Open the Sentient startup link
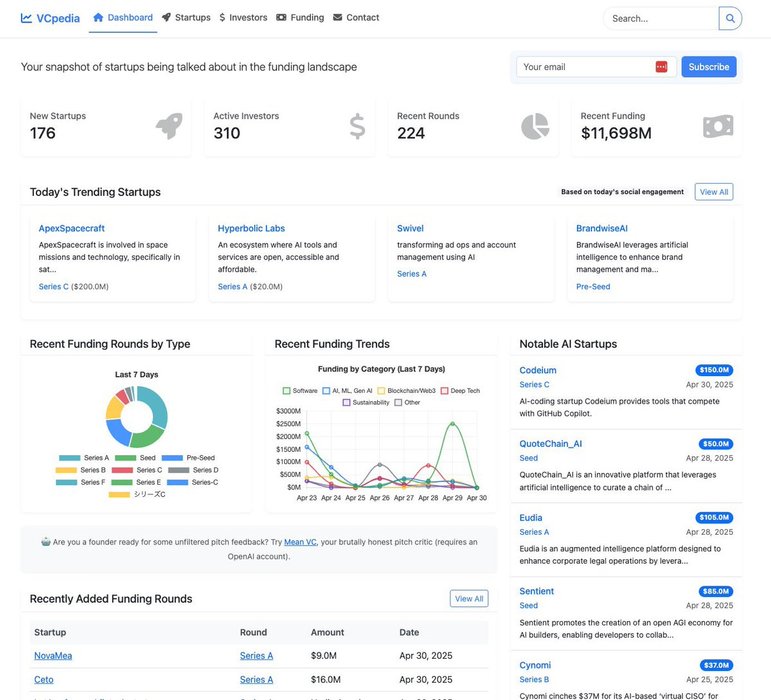771x700 pixels. (537, 591)
